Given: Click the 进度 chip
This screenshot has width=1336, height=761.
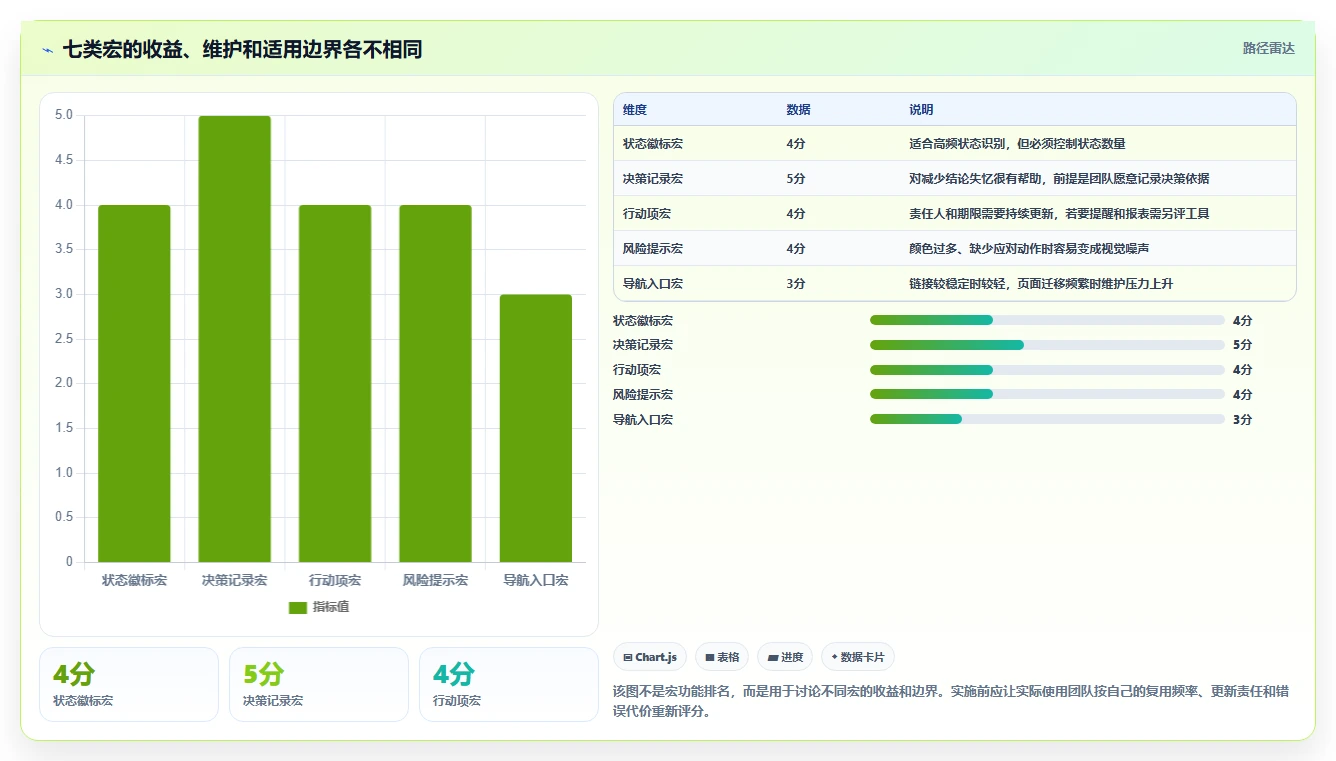Looking at the screenshot, I should 785,657.
